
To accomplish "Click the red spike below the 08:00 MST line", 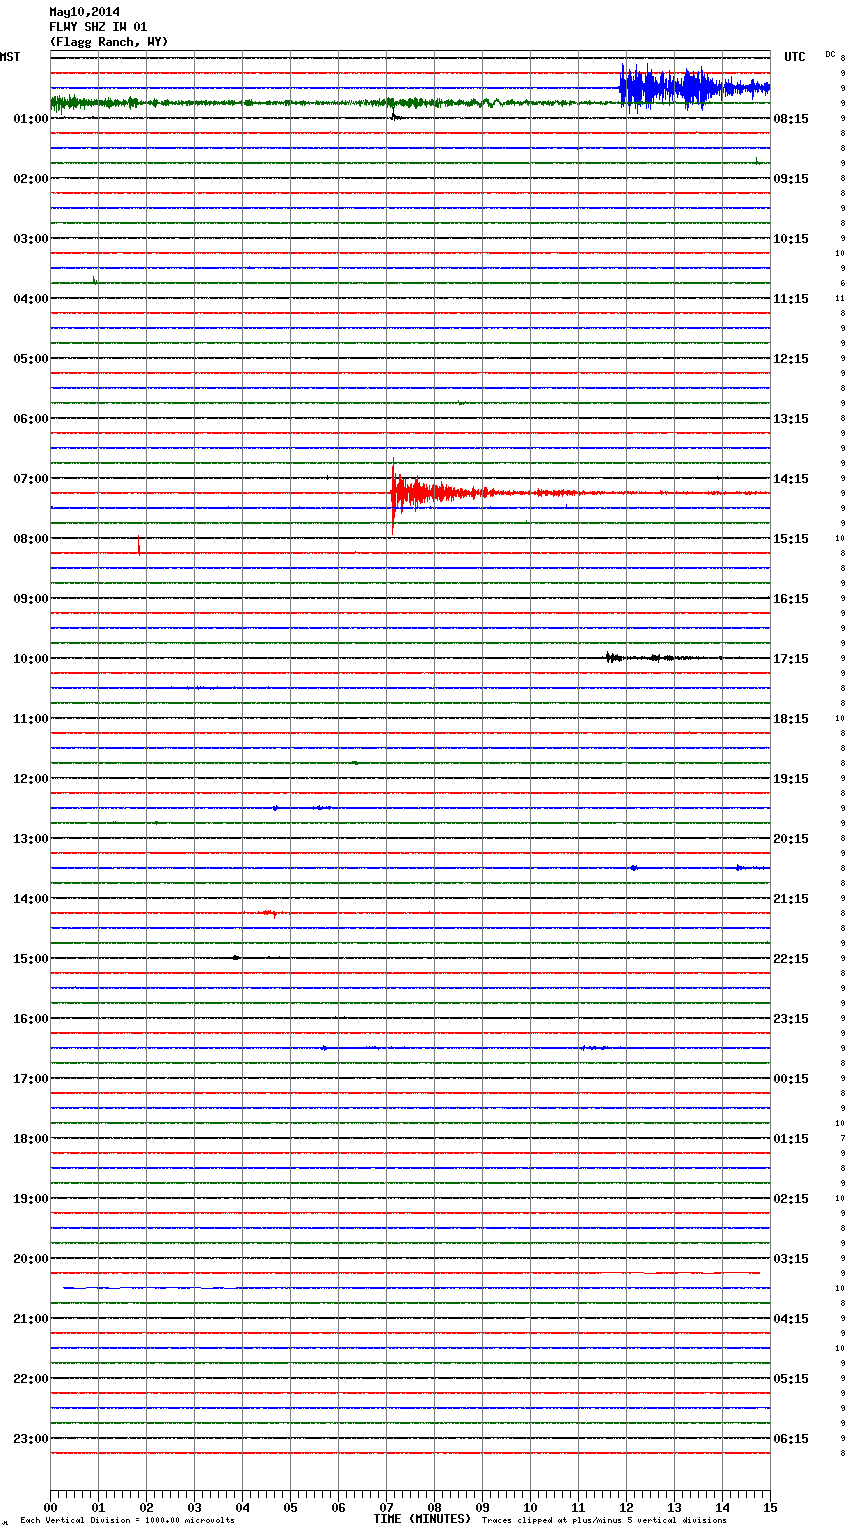I will (139, 545).
